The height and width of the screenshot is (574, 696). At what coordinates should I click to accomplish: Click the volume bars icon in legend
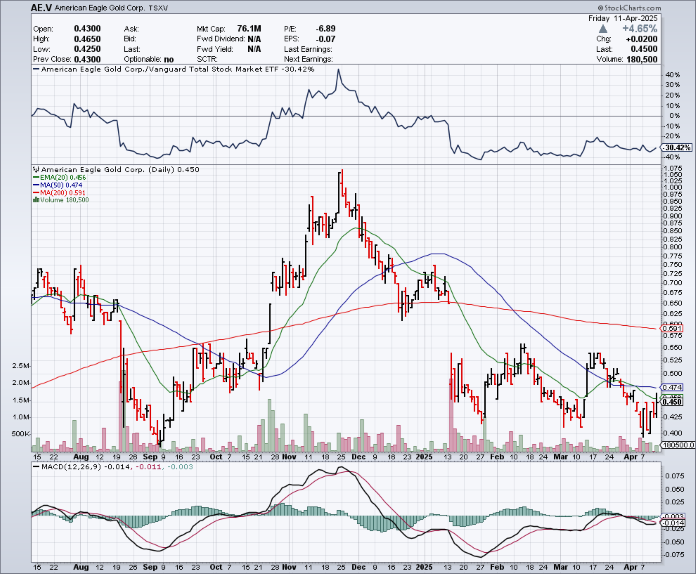tap(36, 200)
